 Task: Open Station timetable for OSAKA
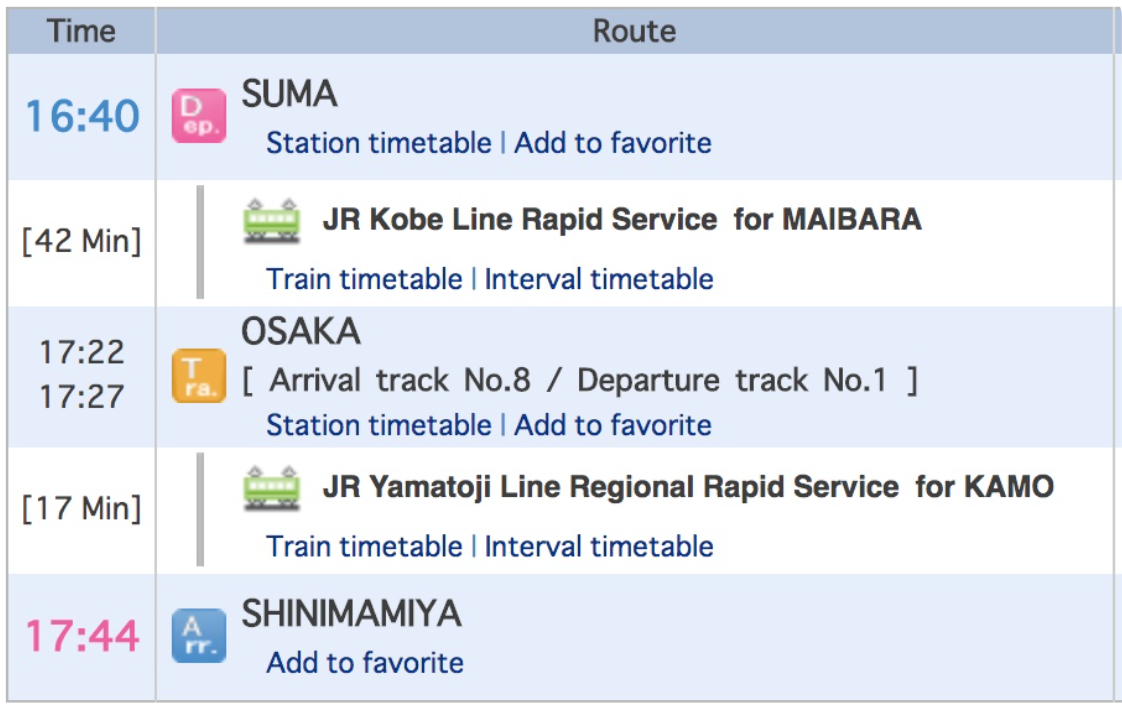(x=378, y=425)
